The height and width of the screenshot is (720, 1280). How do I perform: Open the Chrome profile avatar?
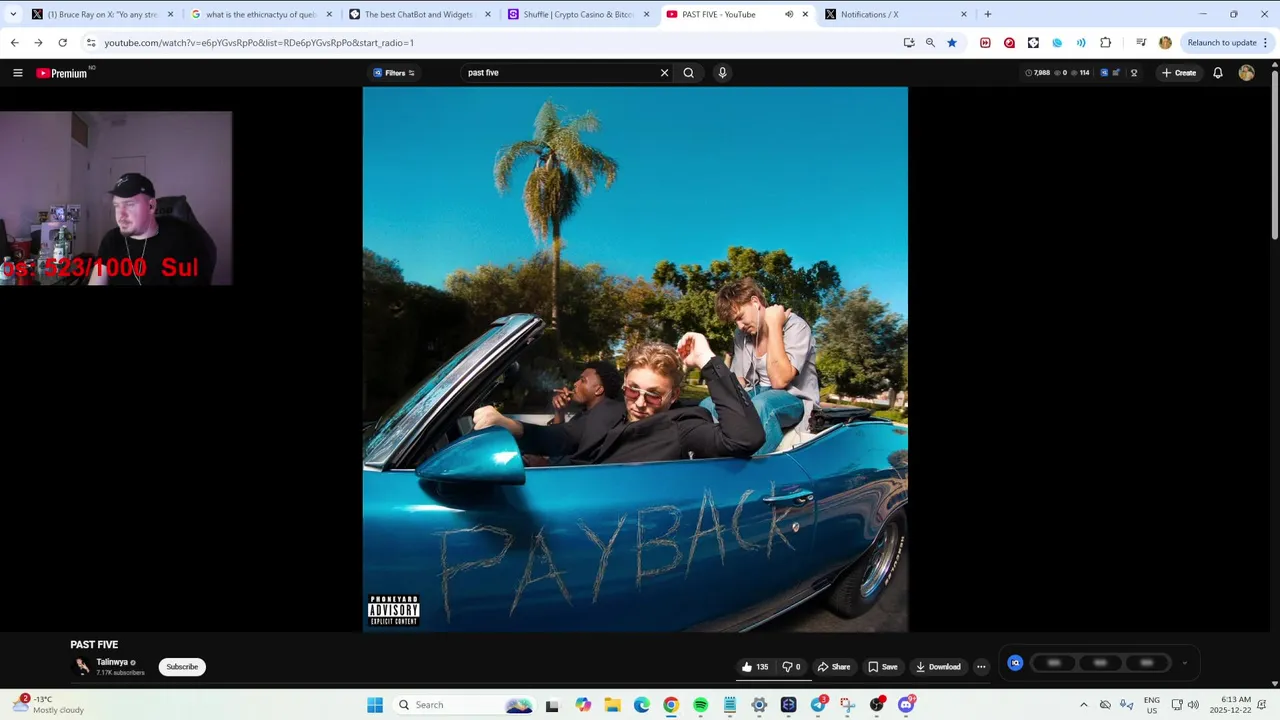1165,43
